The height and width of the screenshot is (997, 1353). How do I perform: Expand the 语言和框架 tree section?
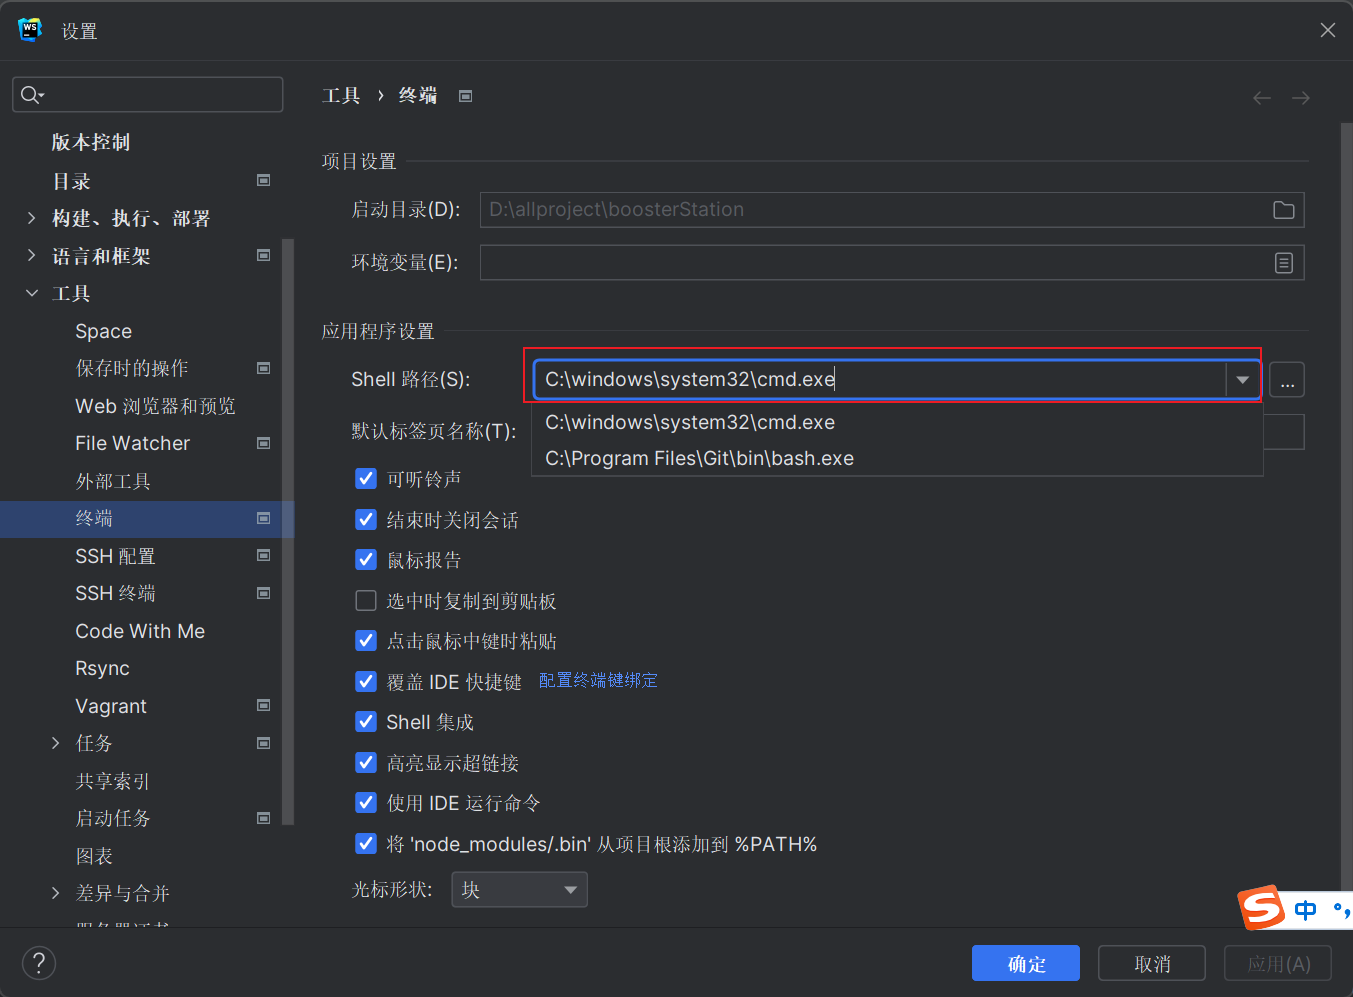pos(31,255)
